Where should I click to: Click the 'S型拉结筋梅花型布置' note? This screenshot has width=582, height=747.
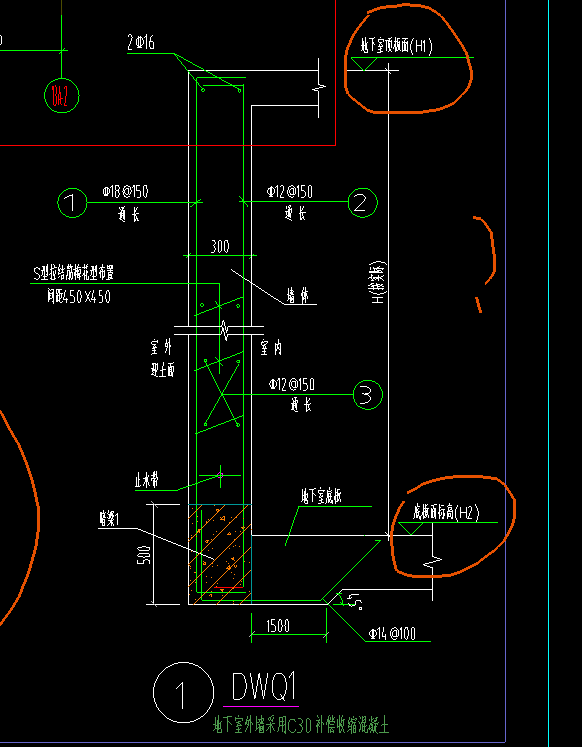(74, 273)
